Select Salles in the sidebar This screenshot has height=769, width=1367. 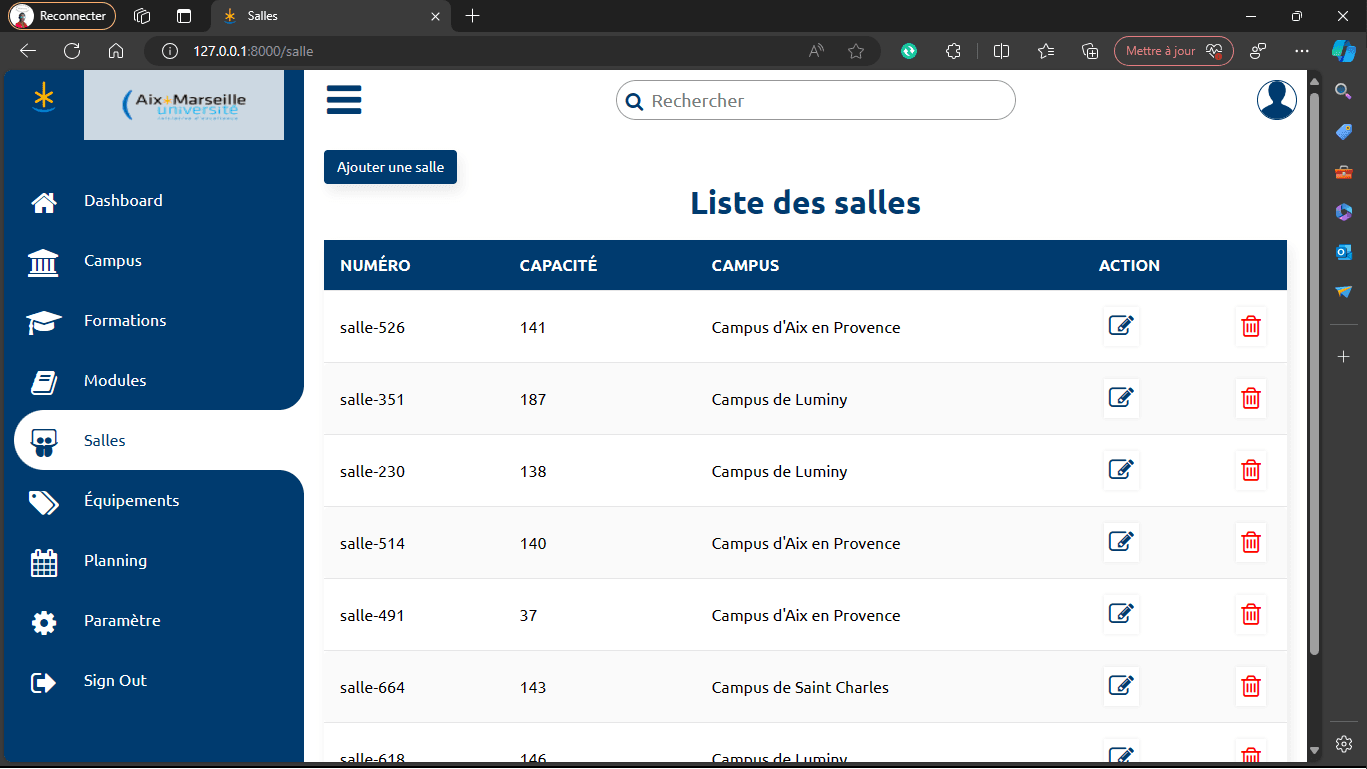pos(105,440)
